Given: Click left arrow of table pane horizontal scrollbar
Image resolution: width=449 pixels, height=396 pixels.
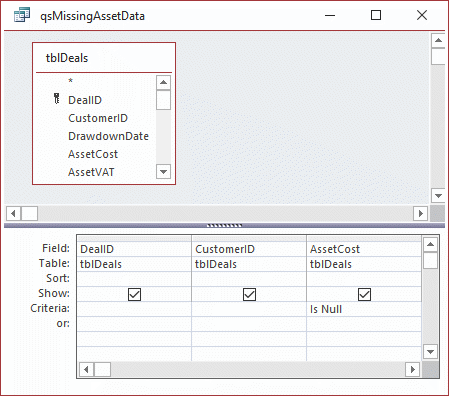Looking at the screenshot, I should point(13,213).
